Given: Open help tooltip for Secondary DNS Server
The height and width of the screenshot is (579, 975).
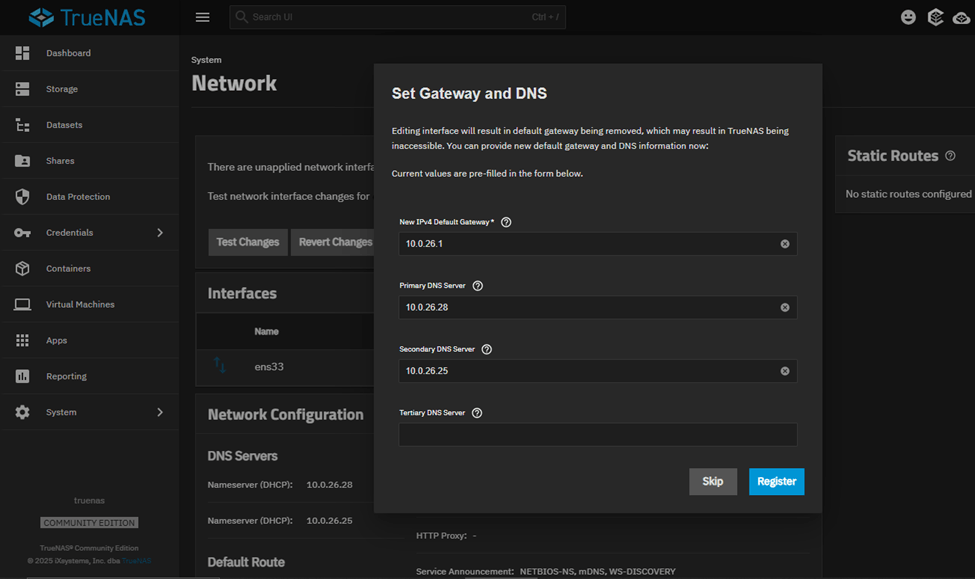Looking at the screenshot, I should click(x=487, y=350).
